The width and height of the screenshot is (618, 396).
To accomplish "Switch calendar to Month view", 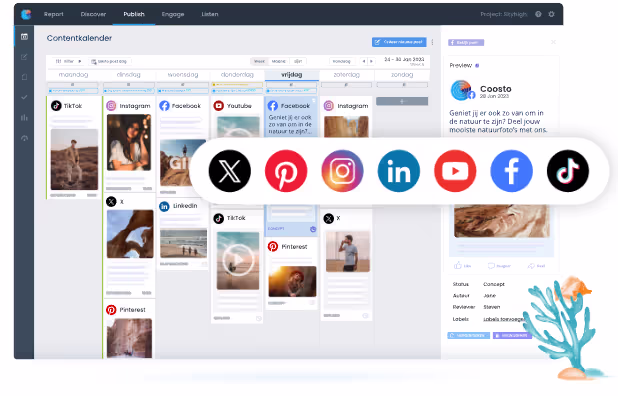I will coord(279,61).
